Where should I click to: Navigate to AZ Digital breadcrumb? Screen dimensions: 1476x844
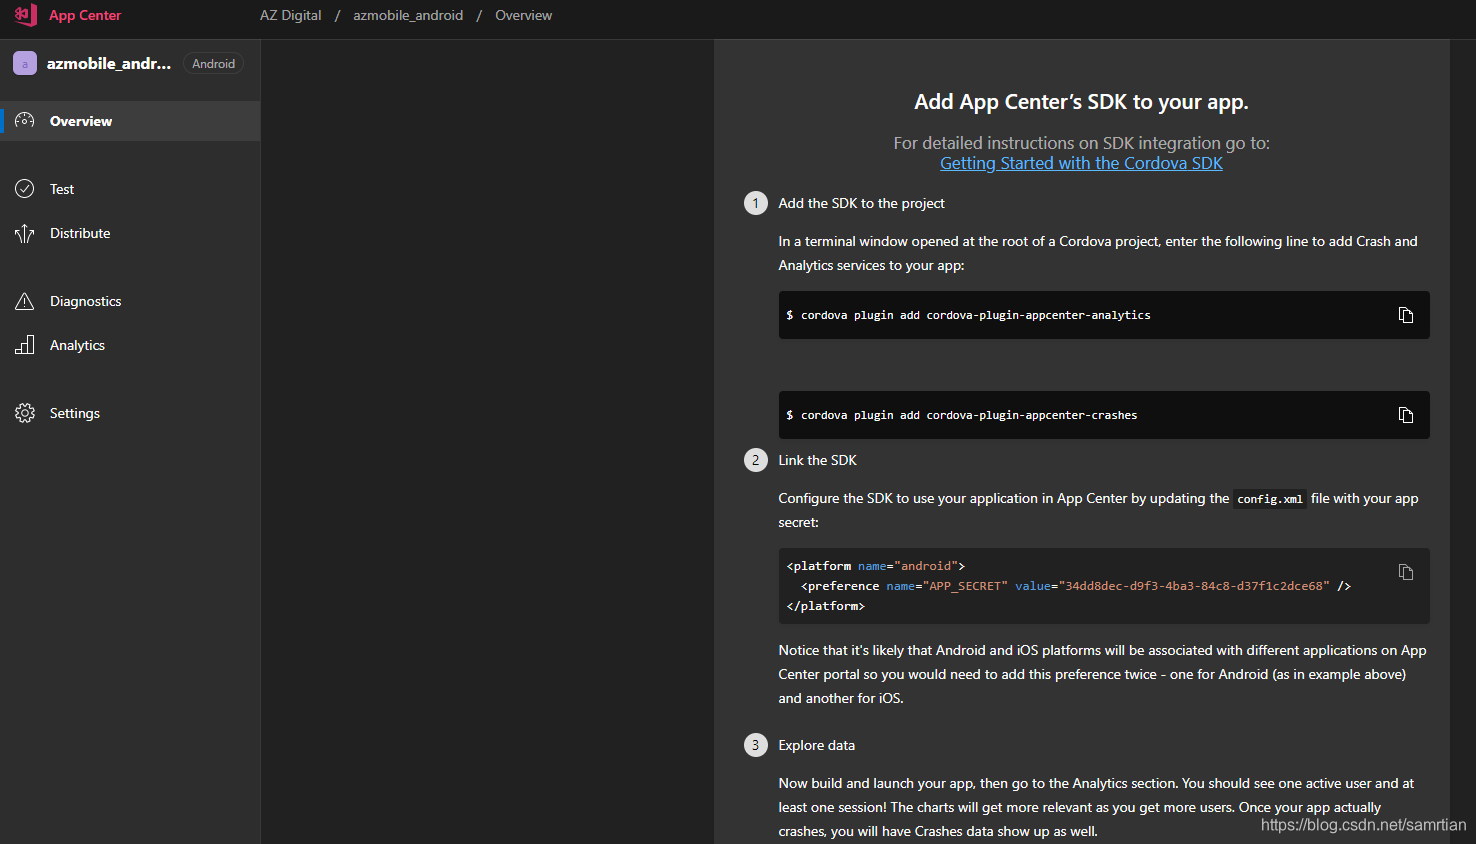pos(290,15)
